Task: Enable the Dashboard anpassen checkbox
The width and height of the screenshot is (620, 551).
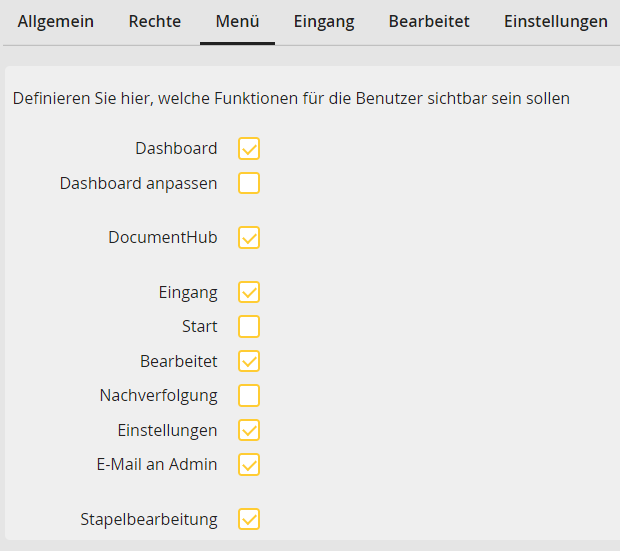Action: point(249,183)
